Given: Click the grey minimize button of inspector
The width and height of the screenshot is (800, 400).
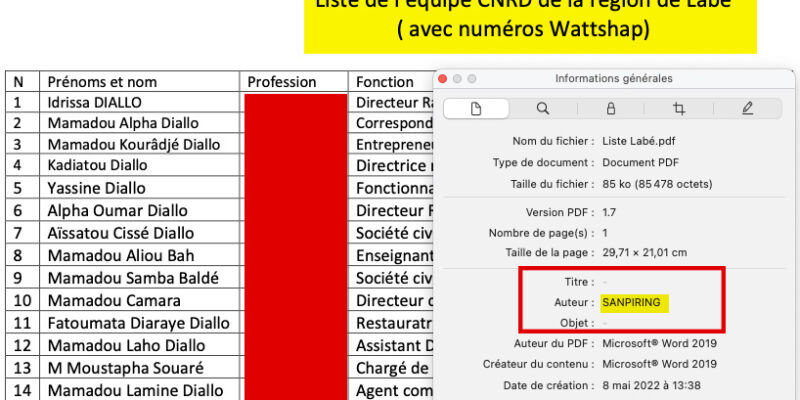Looking at the screenshot, I should (x=458, y=78).
